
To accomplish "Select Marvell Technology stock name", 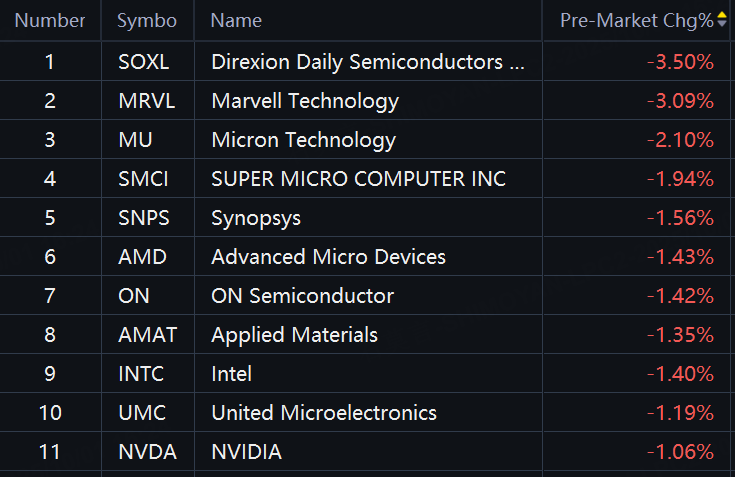I will pyautogui.click(x=305, y=101).
